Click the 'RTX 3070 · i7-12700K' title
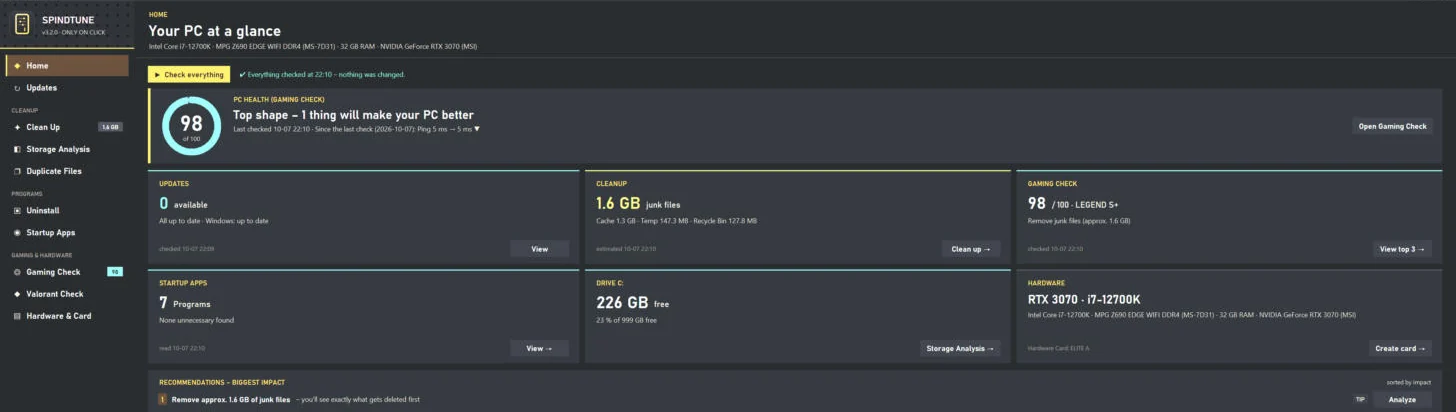The width and height of the screenshot is (1456, 412). (1084, 299)
